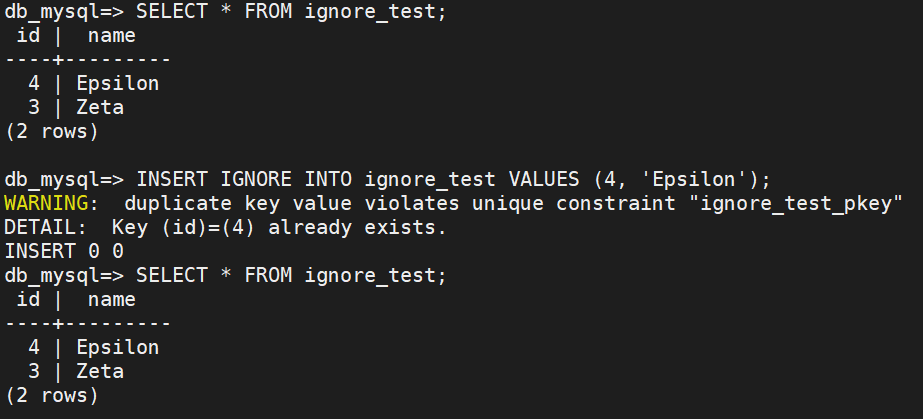This screenshot has height=419, width=923.
Task: Click the id column header in last result
Action: [x=29, y=299]
